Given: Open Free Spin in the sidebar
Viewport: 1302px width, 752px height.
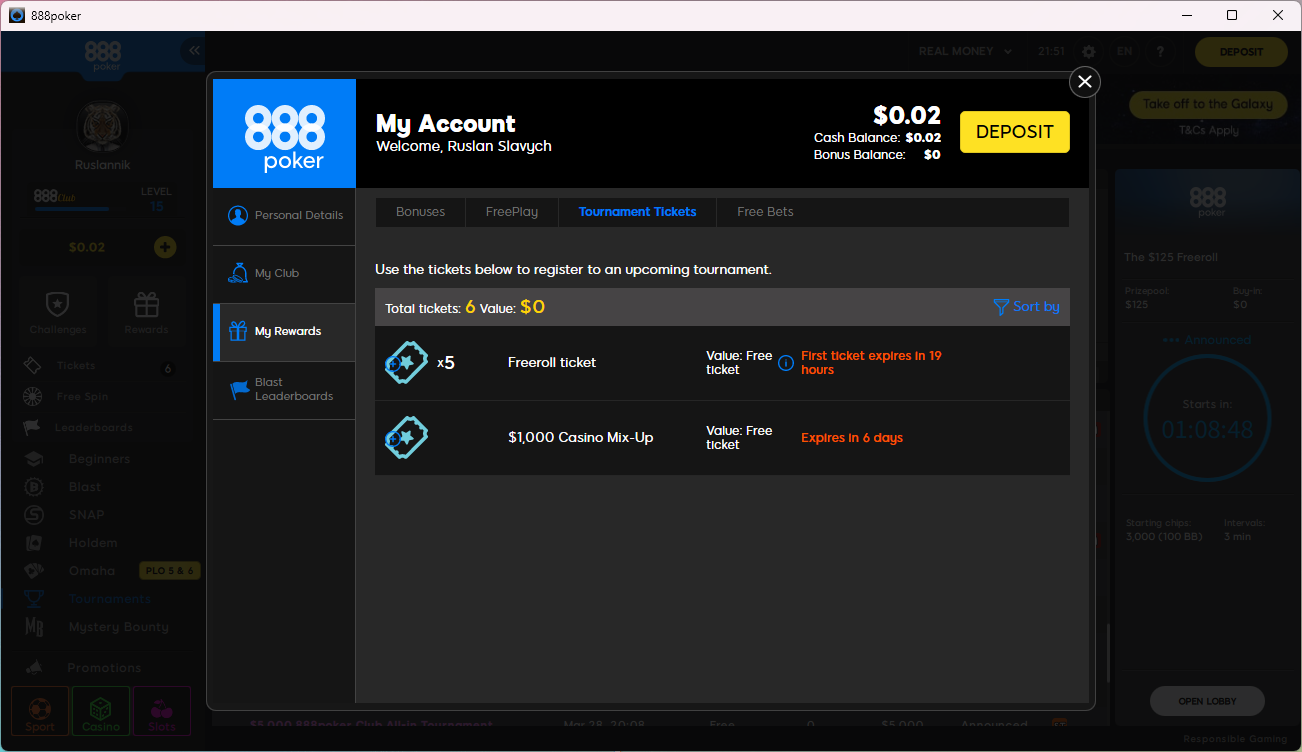Looking at the screenshot, I should point(82,396).
